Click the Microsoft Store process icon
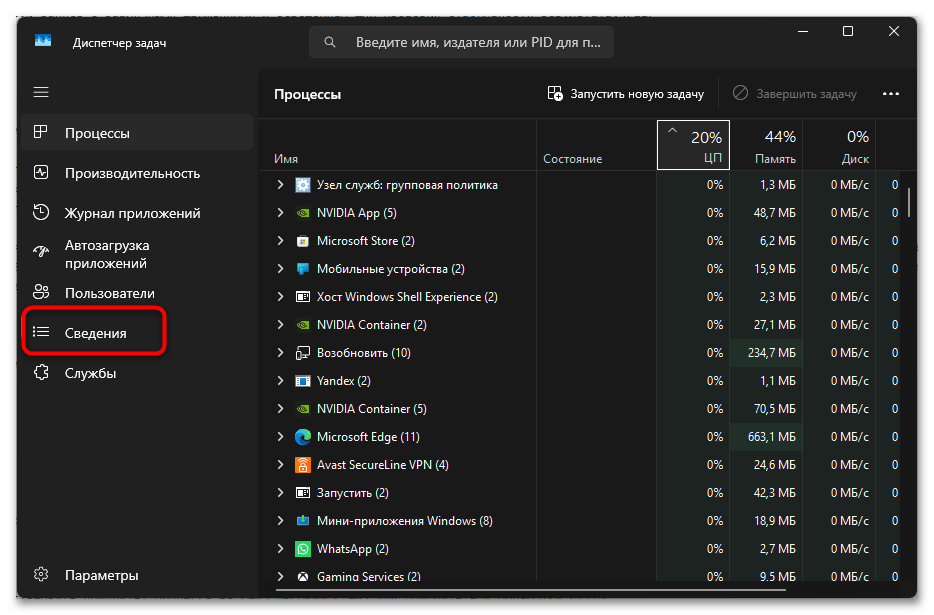The image size is (934, 615). coord(303,241)
